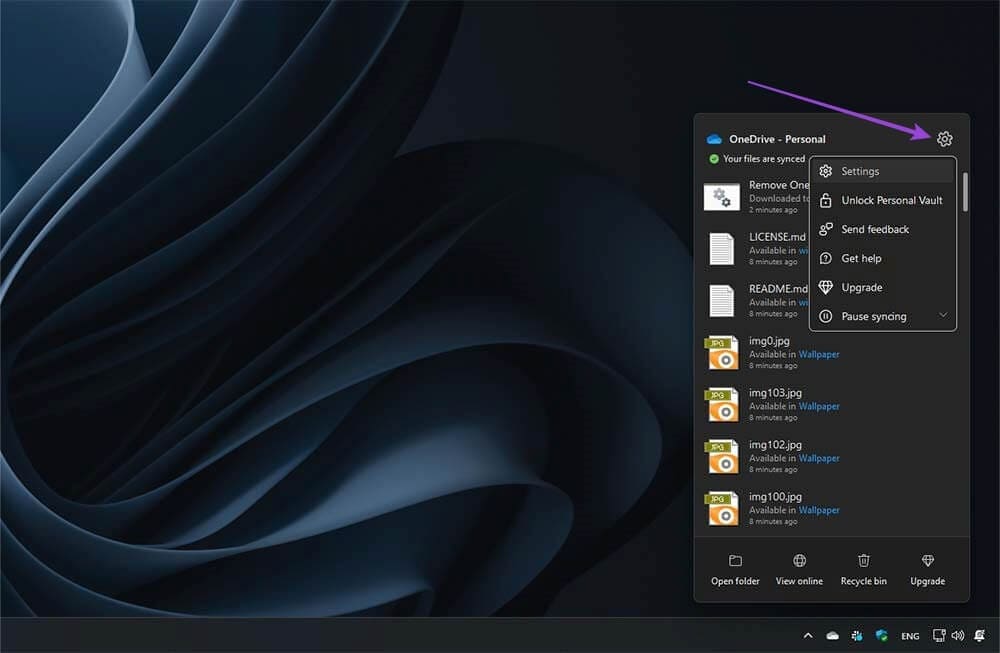Click the ENG language indicator on the taskbar
Image resolution: width=1000 pixels, height=653 pixels.
pos(910,636)
